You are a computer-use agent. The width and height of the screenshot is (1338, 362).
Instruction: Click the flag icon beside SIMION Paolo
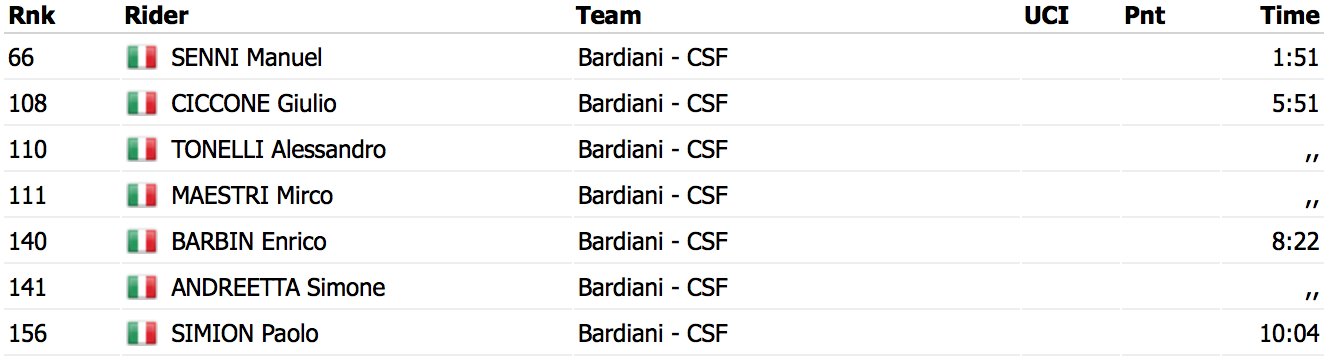142,334
